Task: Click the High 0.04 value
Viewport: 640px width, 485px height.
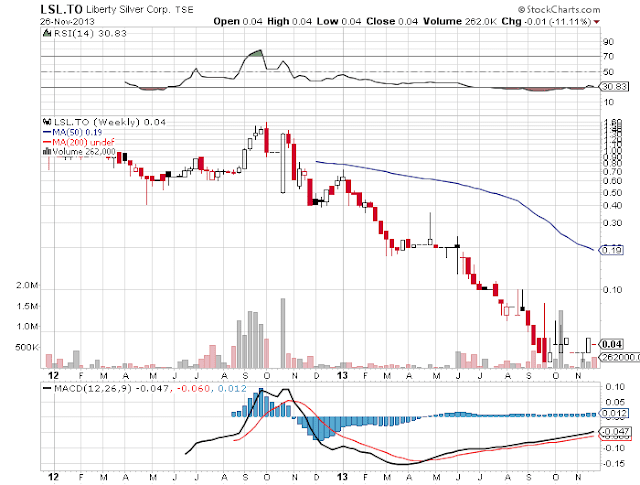Action: 289,21
